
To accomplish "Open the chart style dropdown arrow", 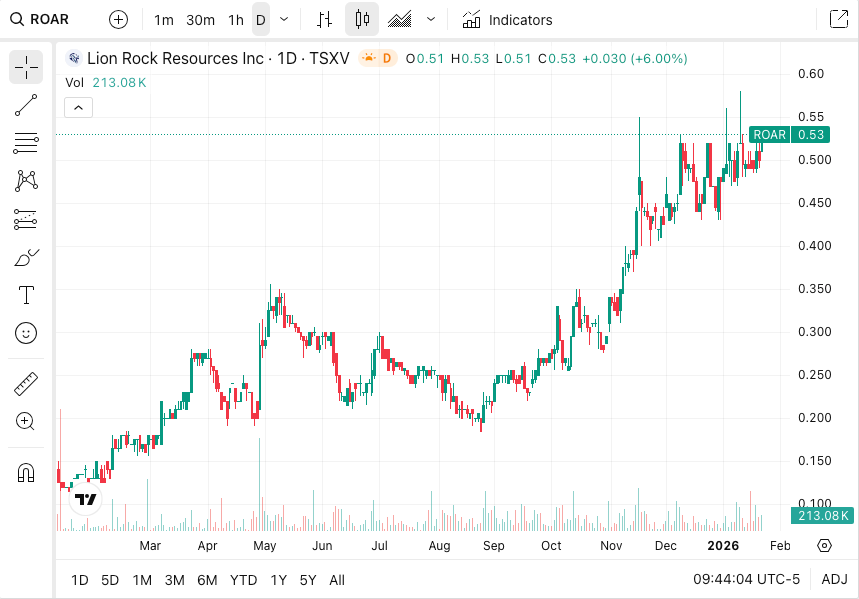I will coord(431,20).
